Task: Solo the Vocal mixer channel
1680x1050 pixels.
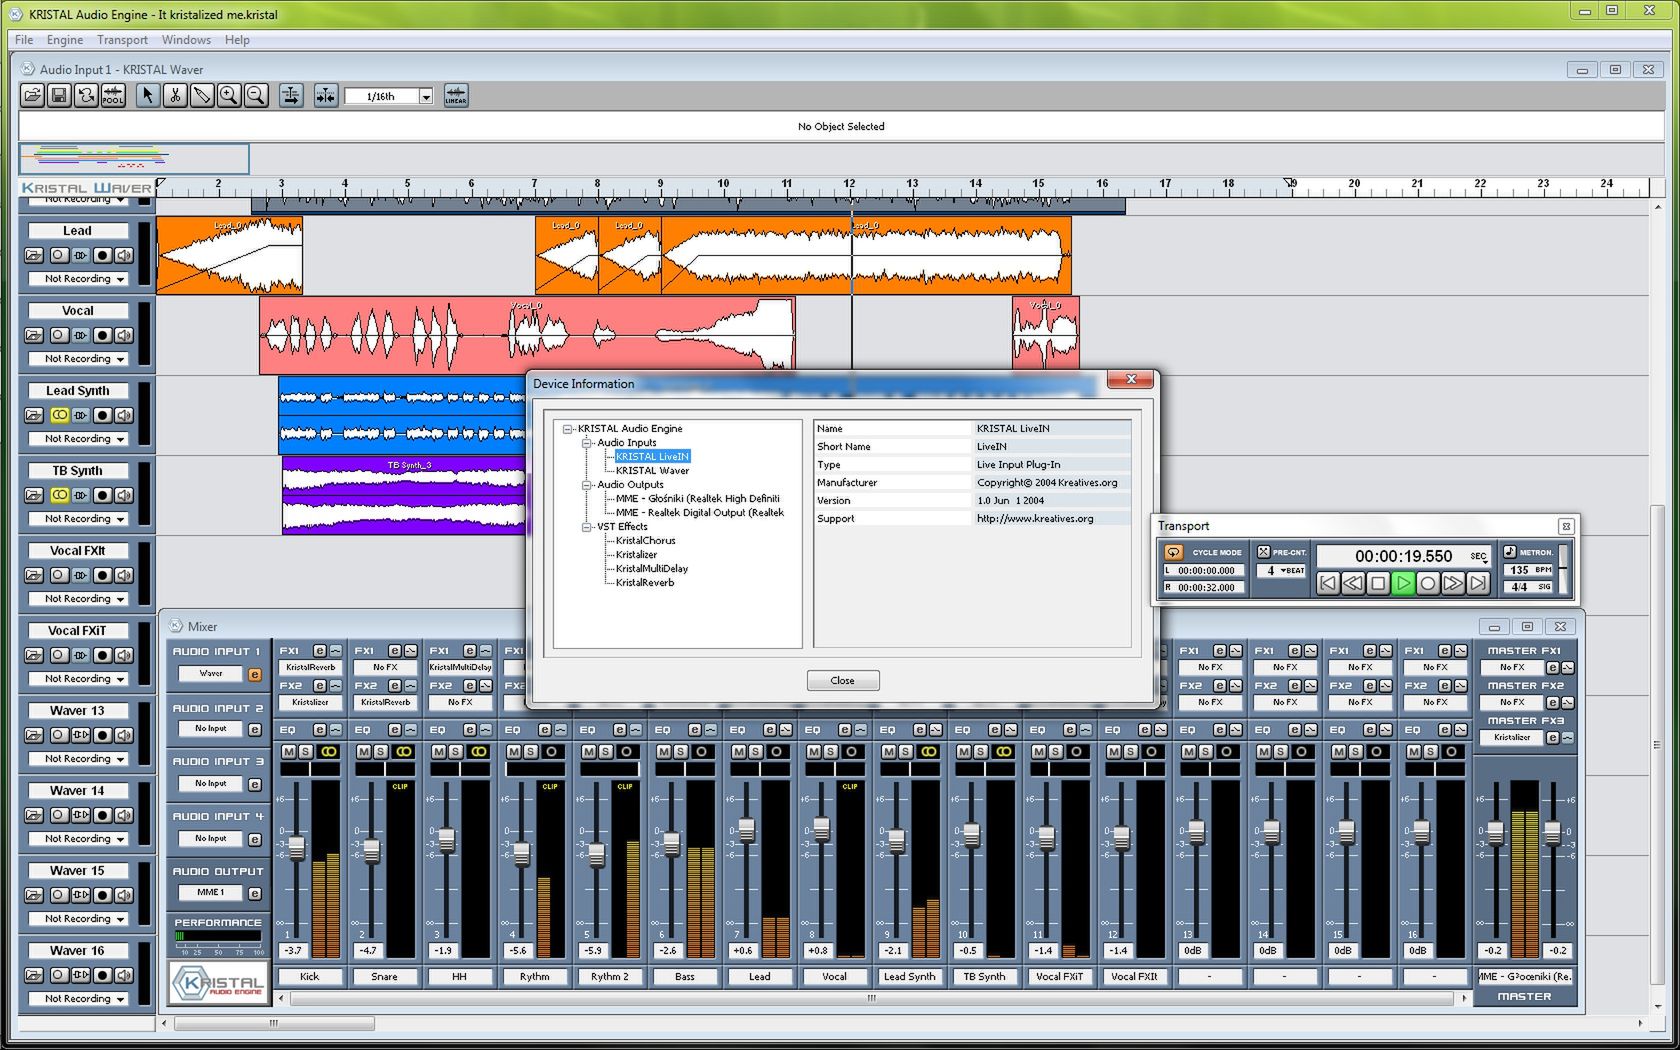Action: pyautogui.click(x=831, y=751)
